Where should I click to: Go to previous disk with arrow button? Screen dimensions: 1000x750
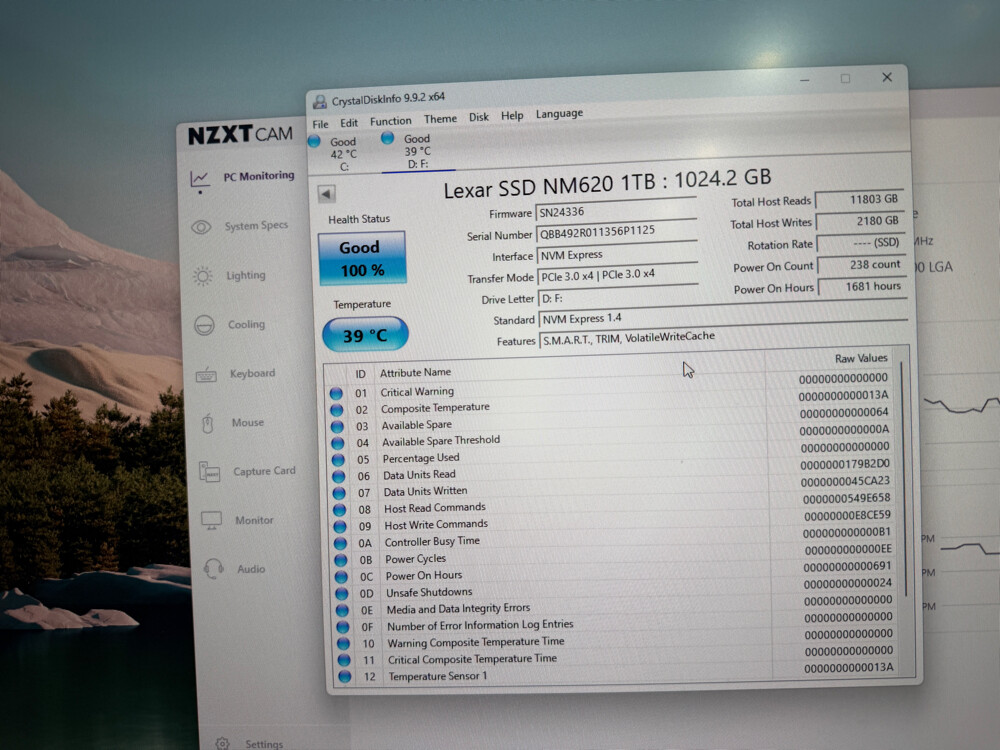pyautogui.click(x=327, y=194)
